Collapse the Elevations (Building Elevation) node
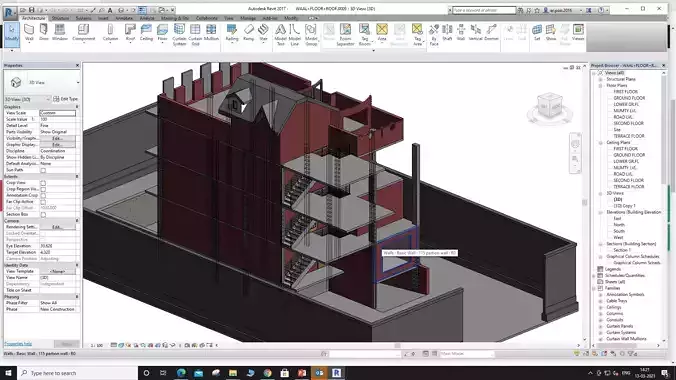 tap(601, 212)
